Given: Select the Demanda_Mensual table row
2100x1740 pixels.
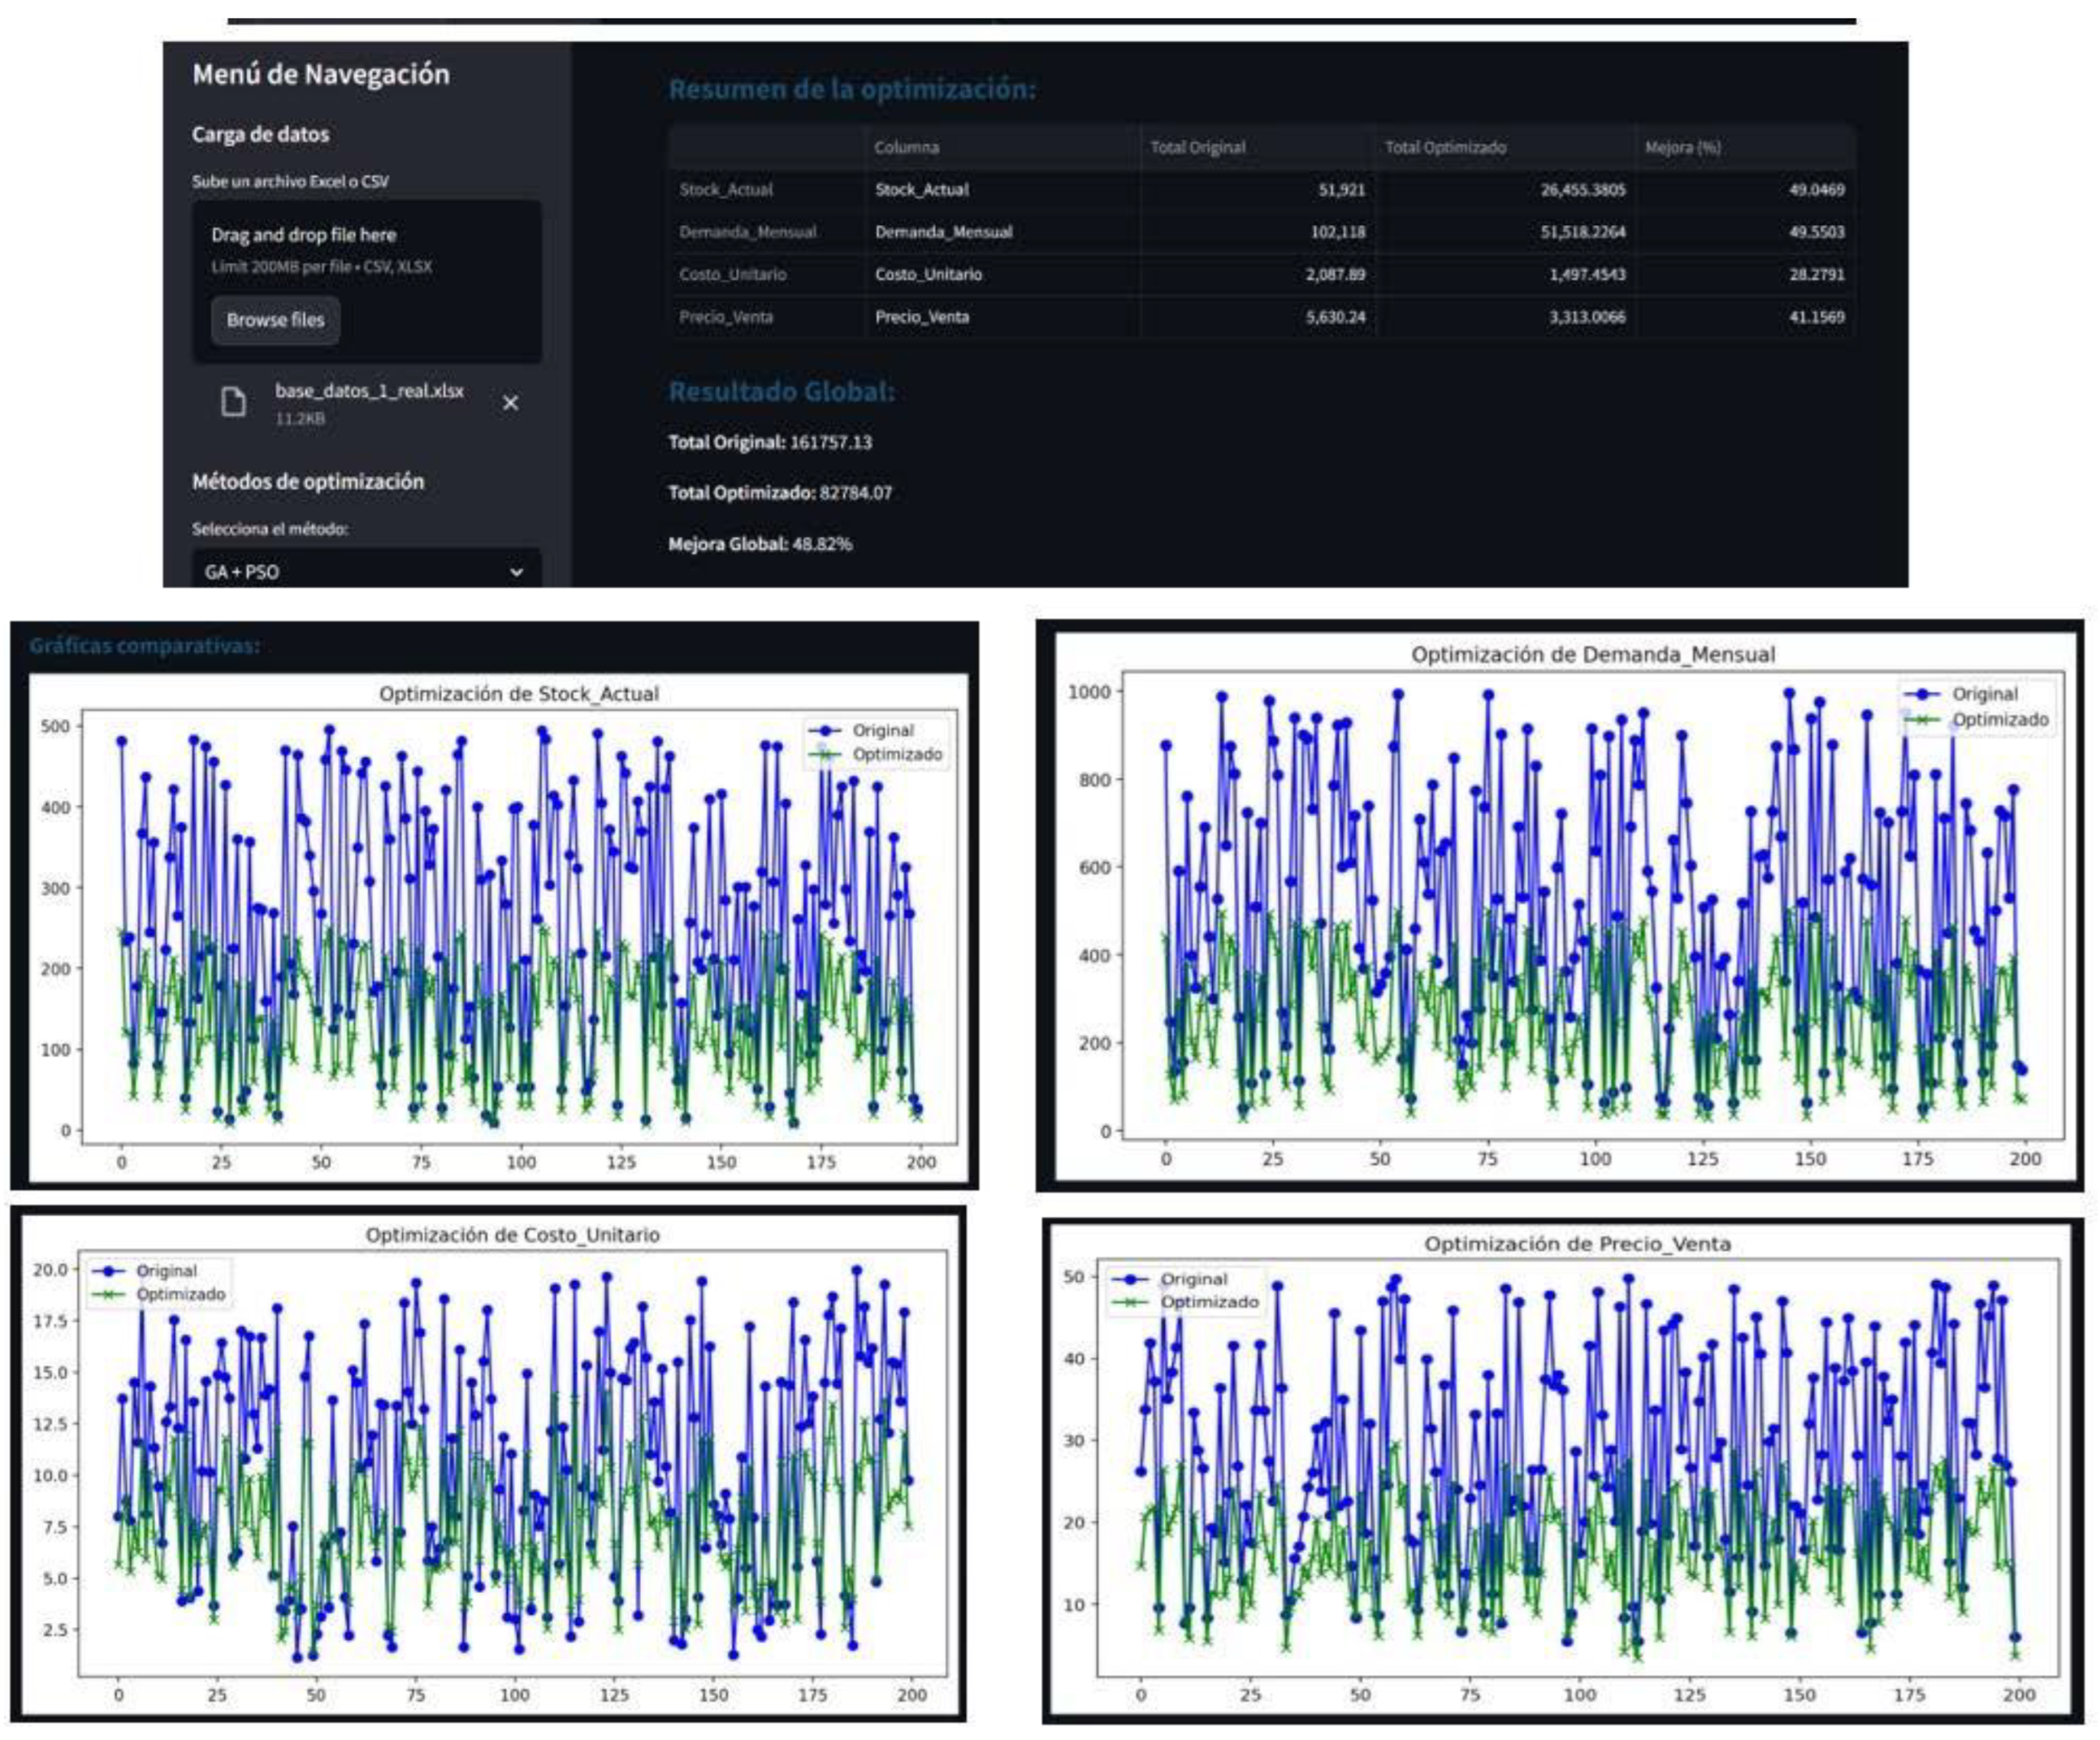Looking at the screenshot, I should [x=747, y=232].
